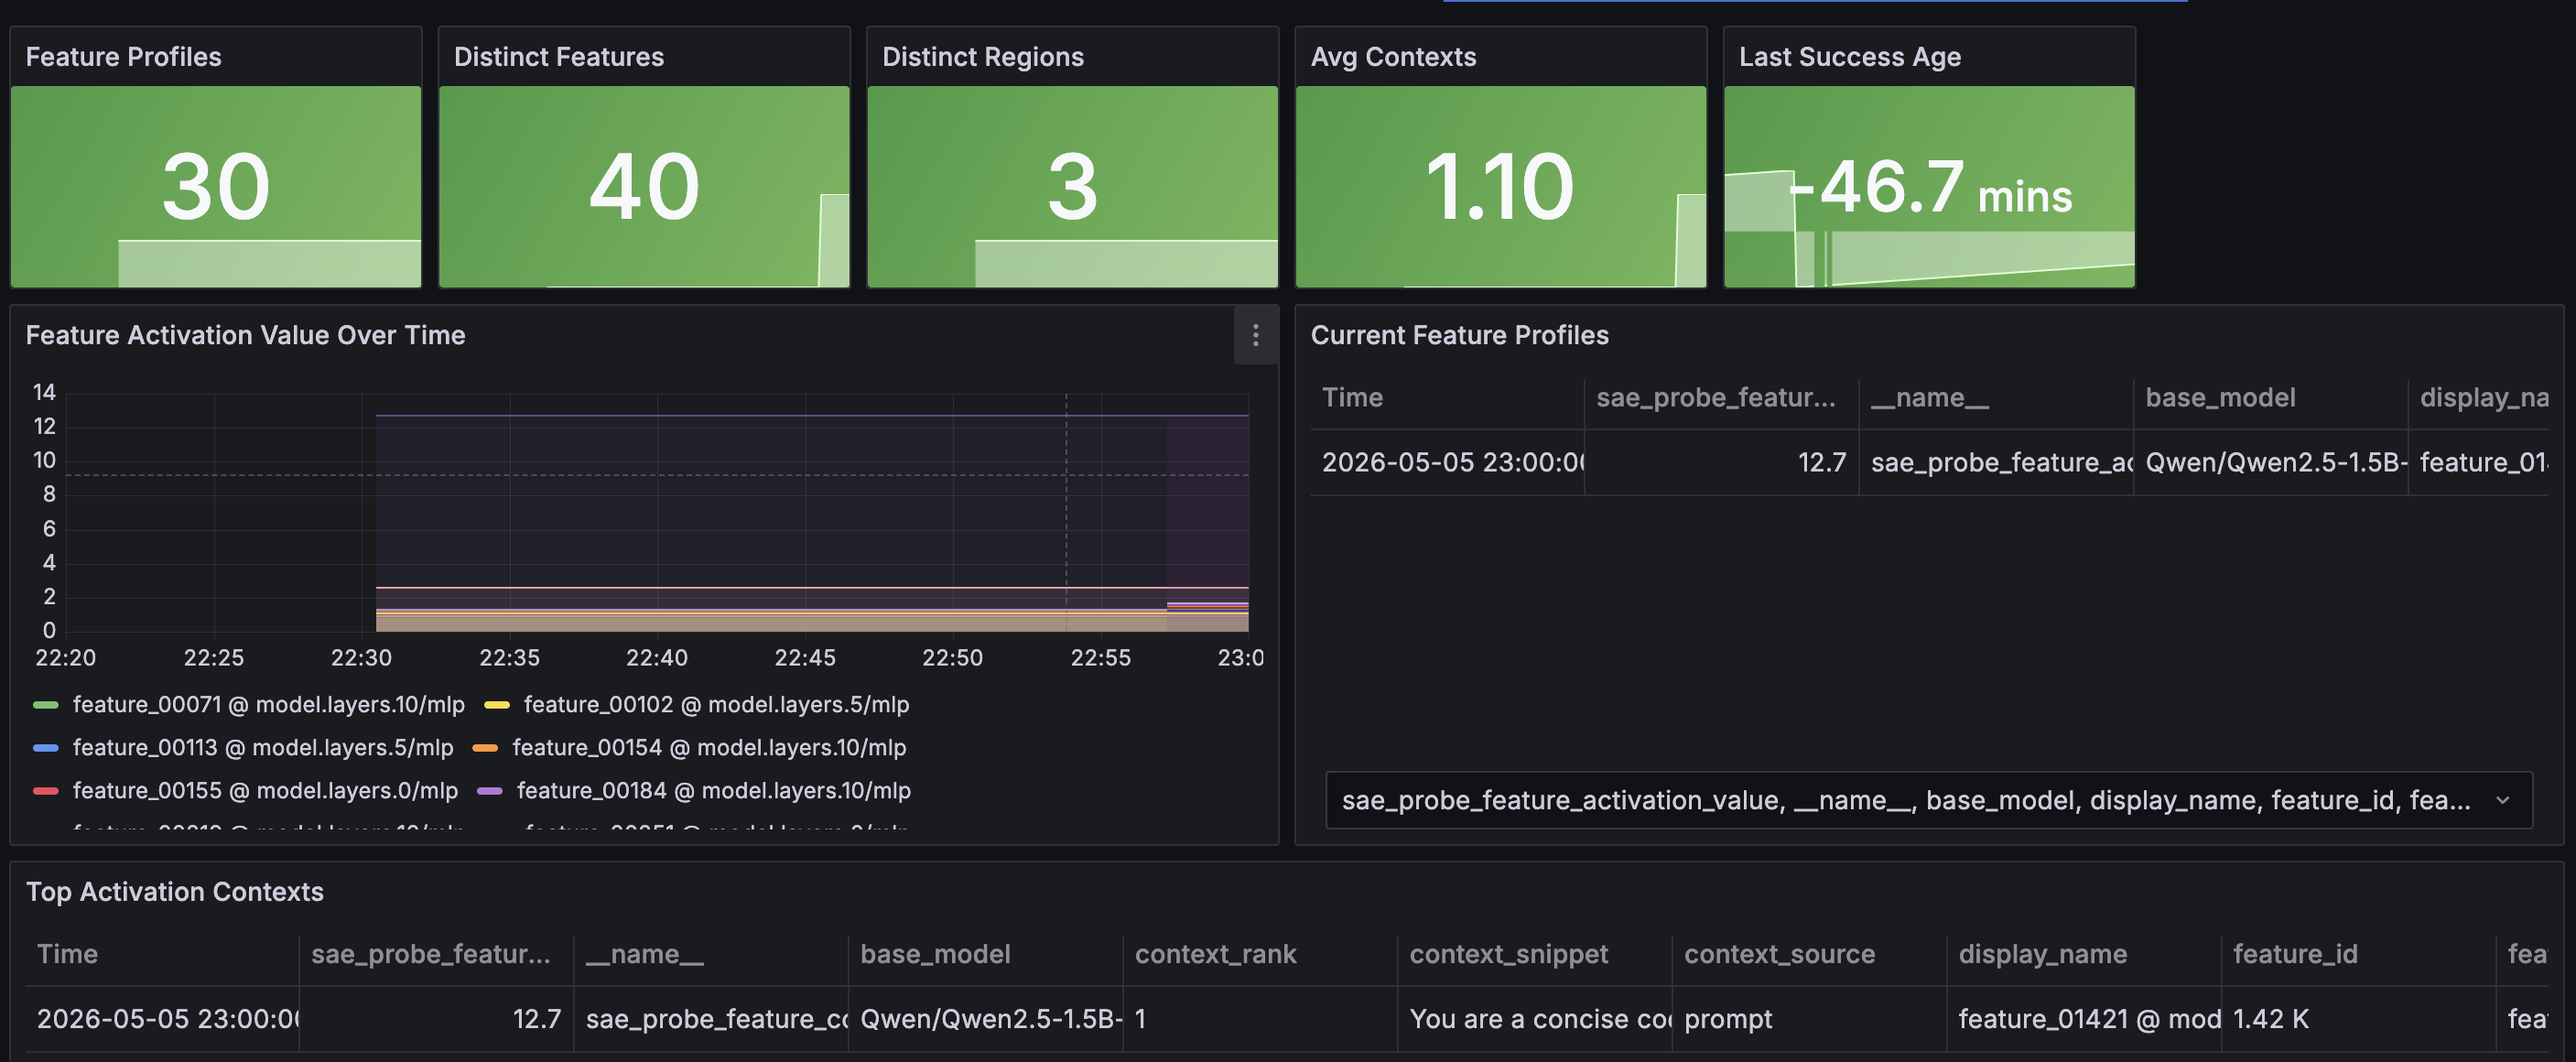Open Distinct Features panel title

[559, 57]
